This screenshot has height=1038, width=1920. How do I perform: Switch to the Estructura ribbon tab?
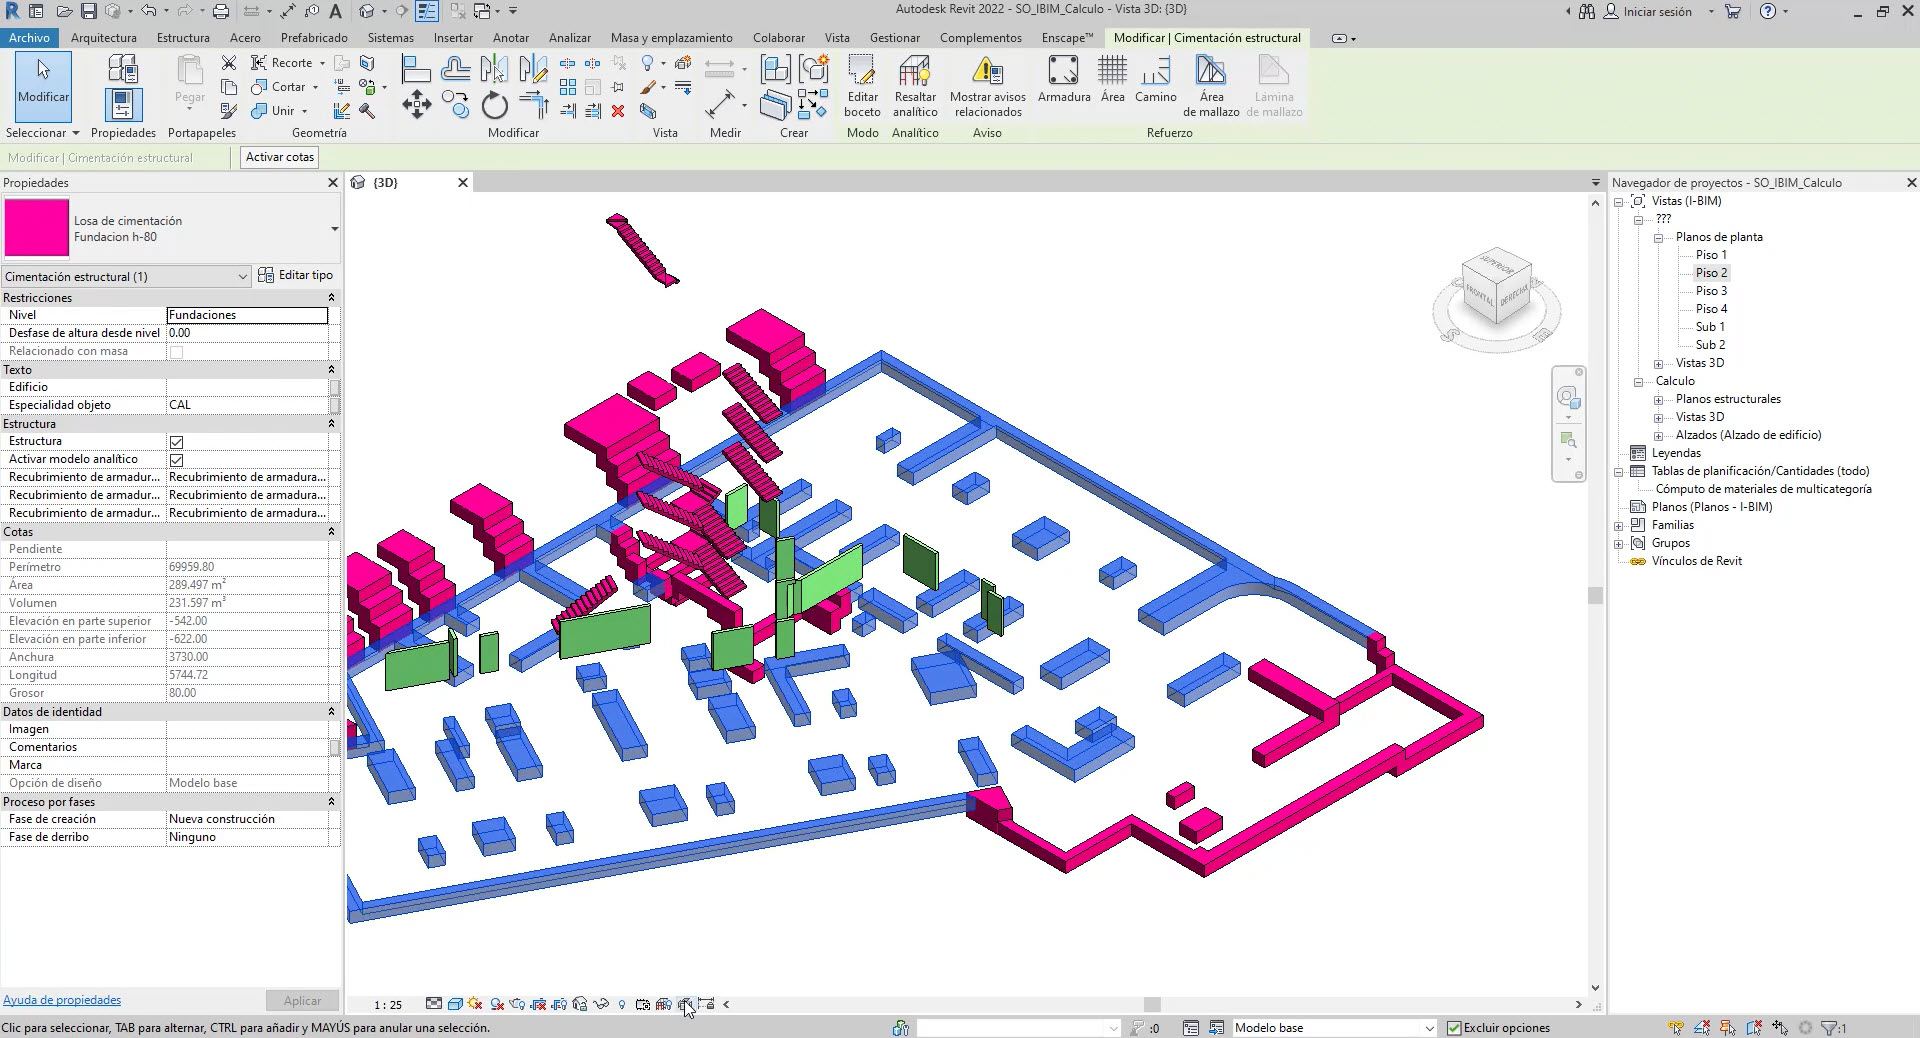(x=183, y=38)
